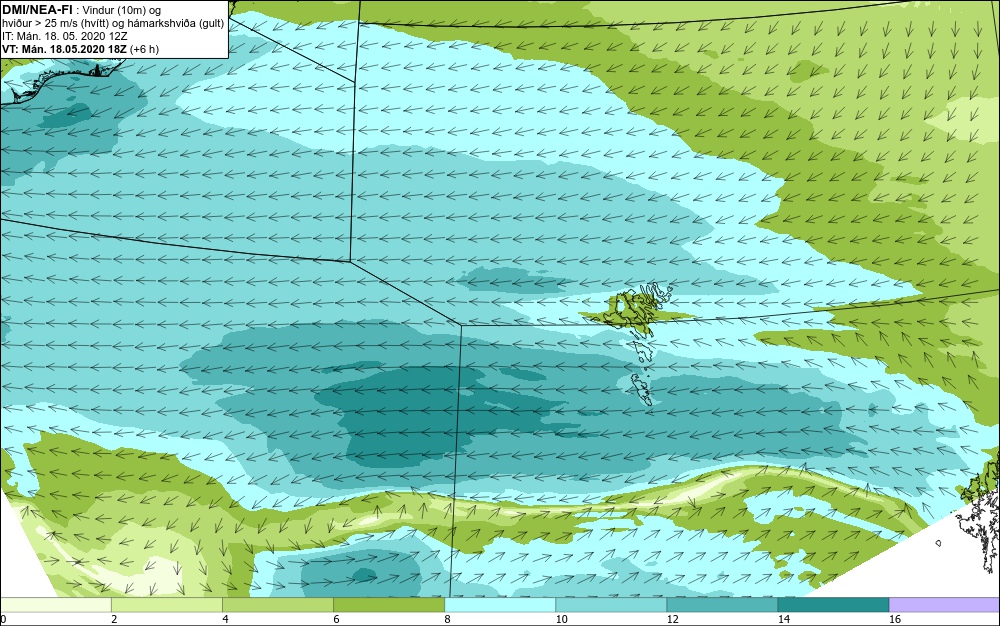Click the 6–8 m/s olive green legend swatch

pyautogui.click(x=388, y=605)
